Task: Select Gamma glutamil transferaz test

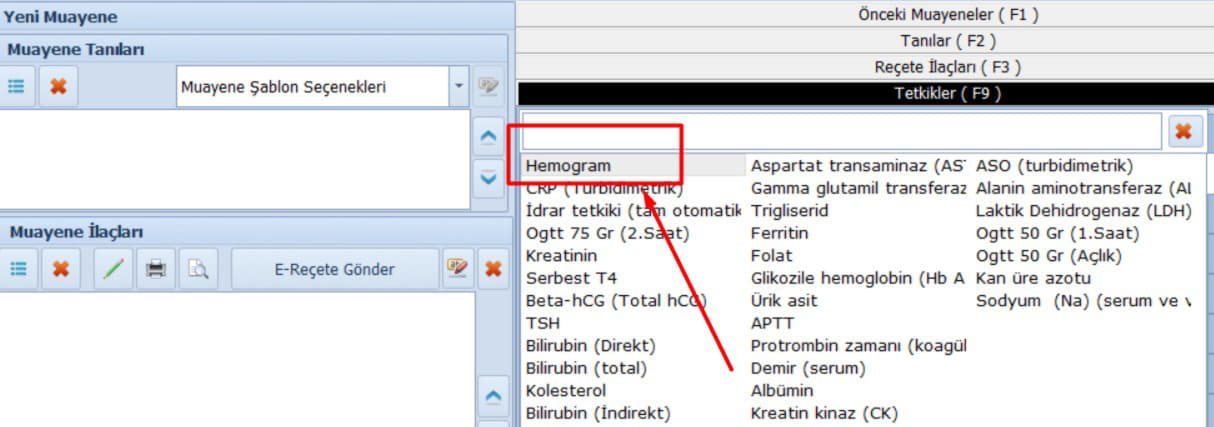Action: (858, 188)
